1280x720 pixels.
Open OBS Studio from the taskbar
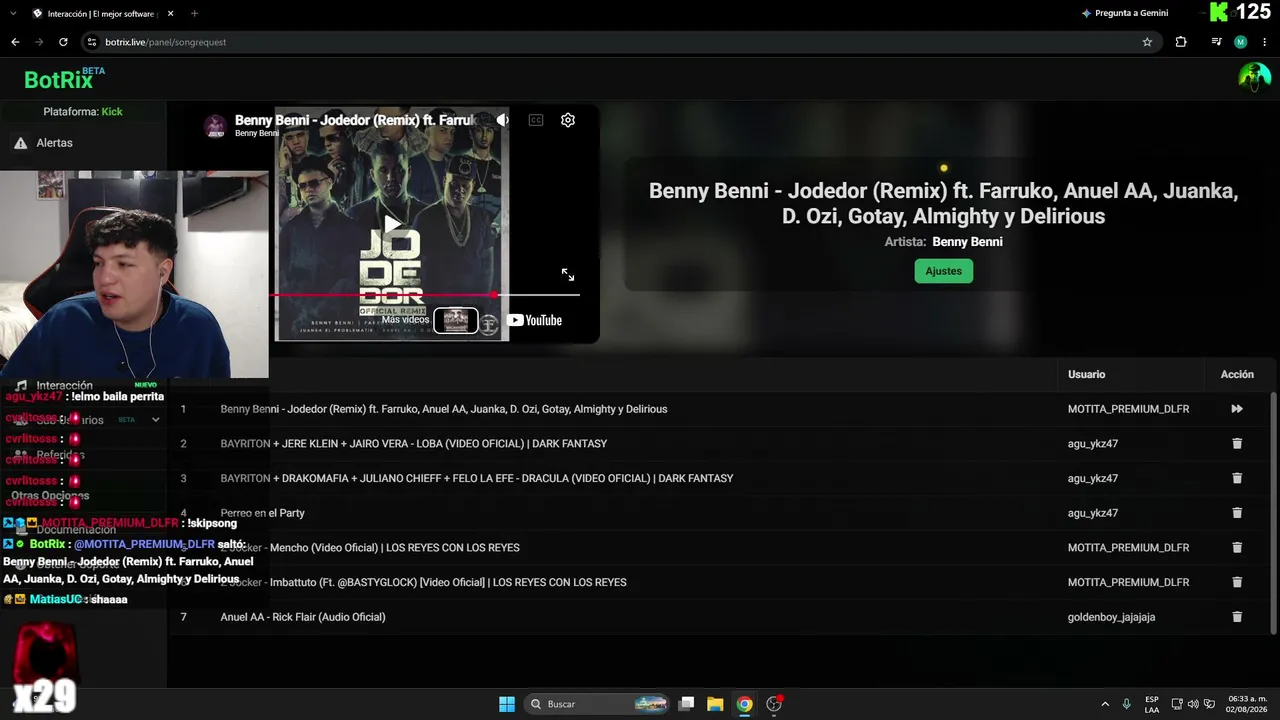pyautogui.click(x=773, y=704)
